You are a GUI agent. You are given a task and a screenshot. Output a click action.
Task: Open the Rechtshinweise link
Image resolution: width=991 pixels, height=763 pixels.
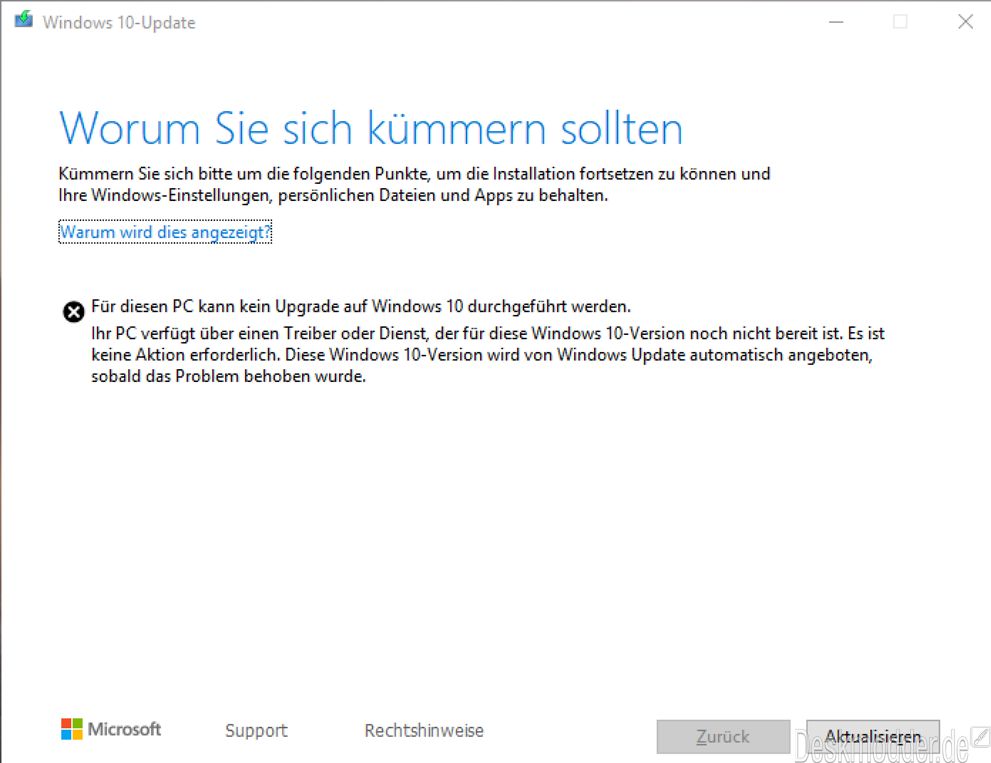click(x=424, y=731)
